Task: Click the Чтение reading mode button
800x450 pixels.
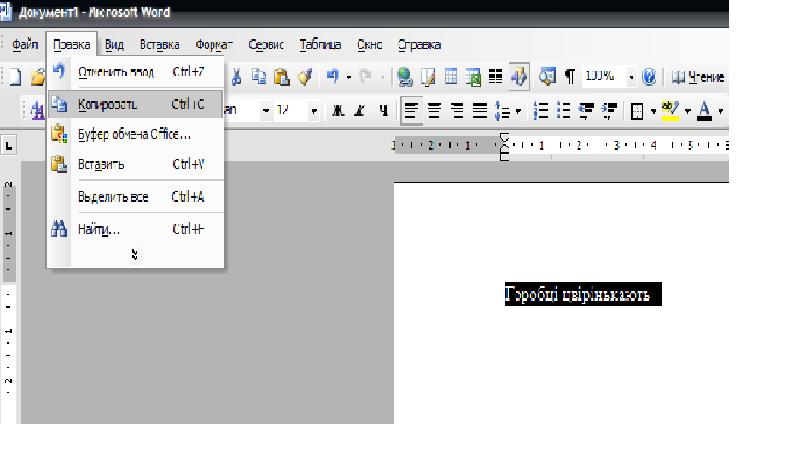Action: tap(697, 77)
